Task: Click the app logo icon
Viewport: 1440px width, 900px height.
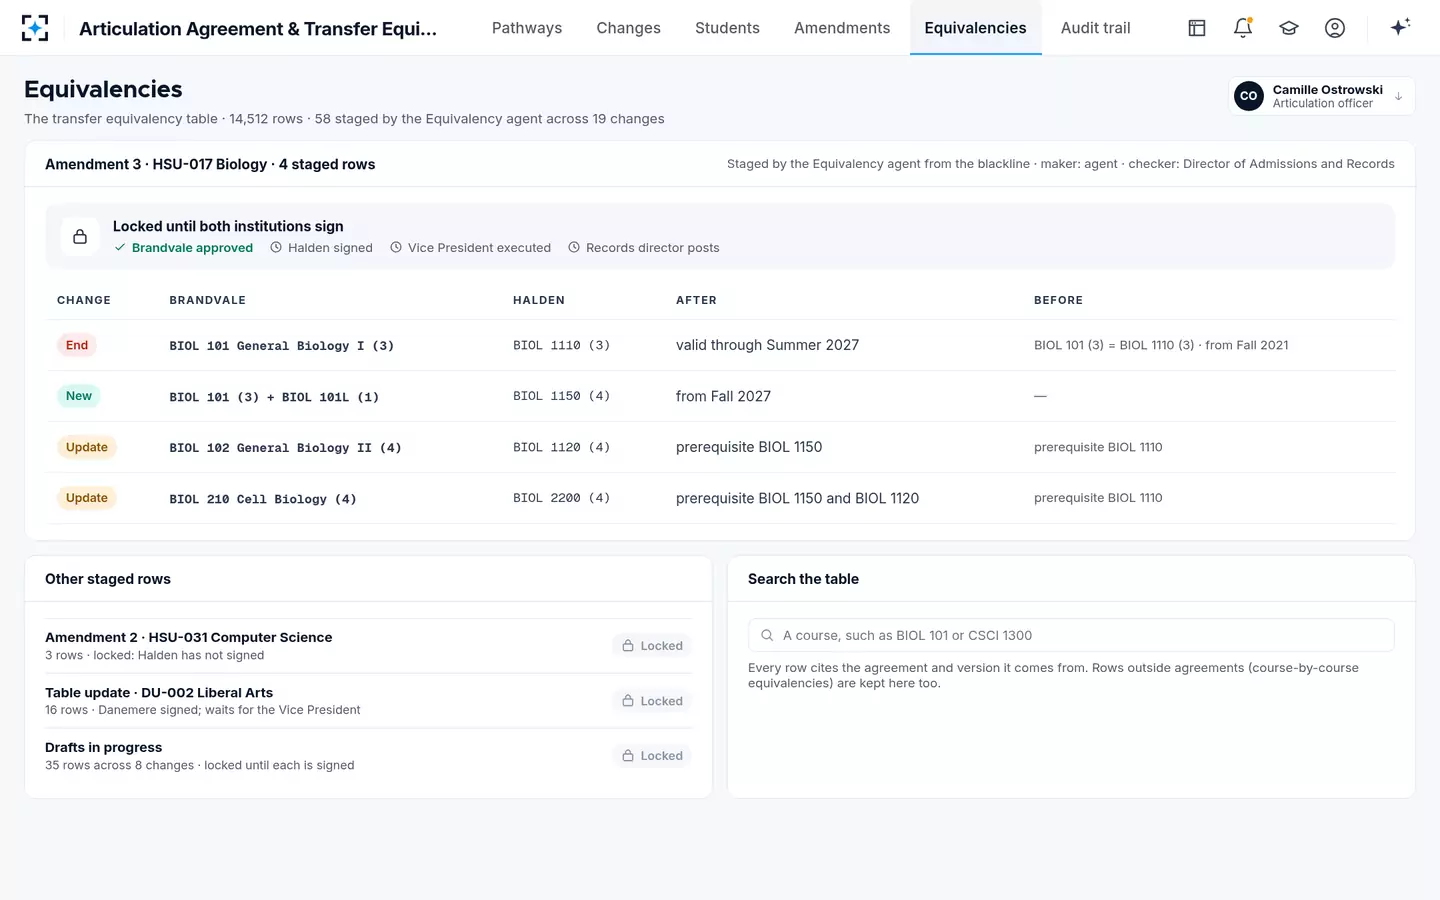Action: (x=35, y=28)
